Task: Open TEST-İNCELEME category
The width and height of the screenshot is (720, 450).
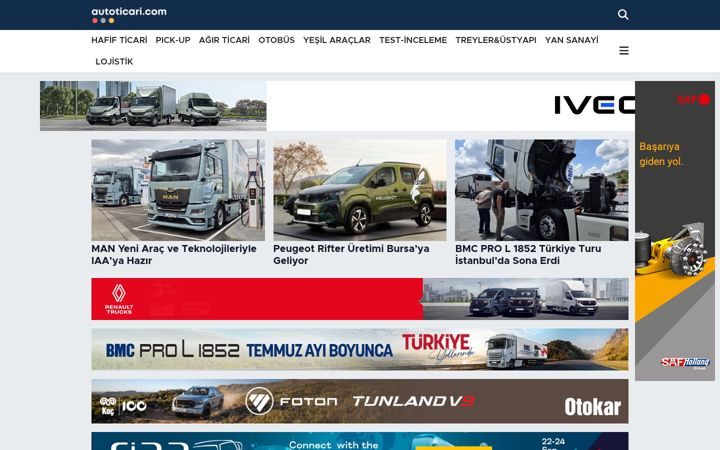Action: (x=413, y=40)
